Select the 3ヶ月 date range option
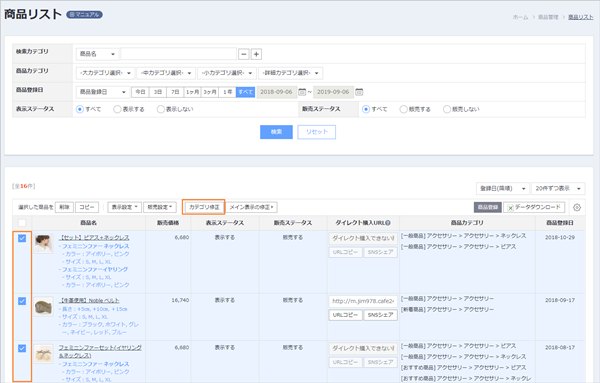The height and width of the screenshot is (383, 600). (210, 92)
